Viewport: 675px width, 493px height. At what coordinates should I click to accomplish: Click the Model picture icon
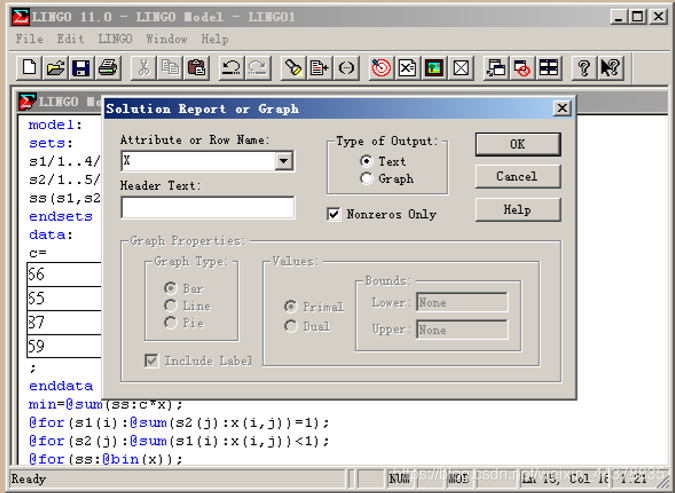pos(434,68)
